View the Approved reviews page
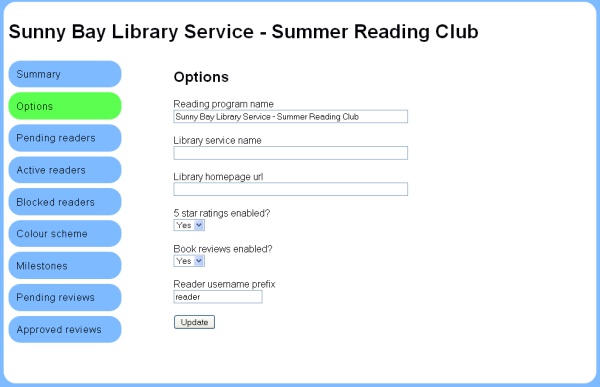600x387 pixels. click(65, 329)
